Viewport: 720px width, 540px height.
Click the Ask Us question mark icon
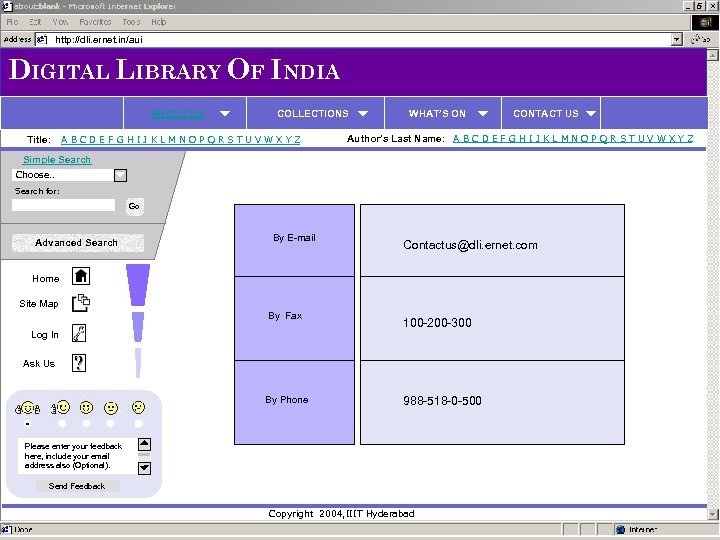coord(79,363)
